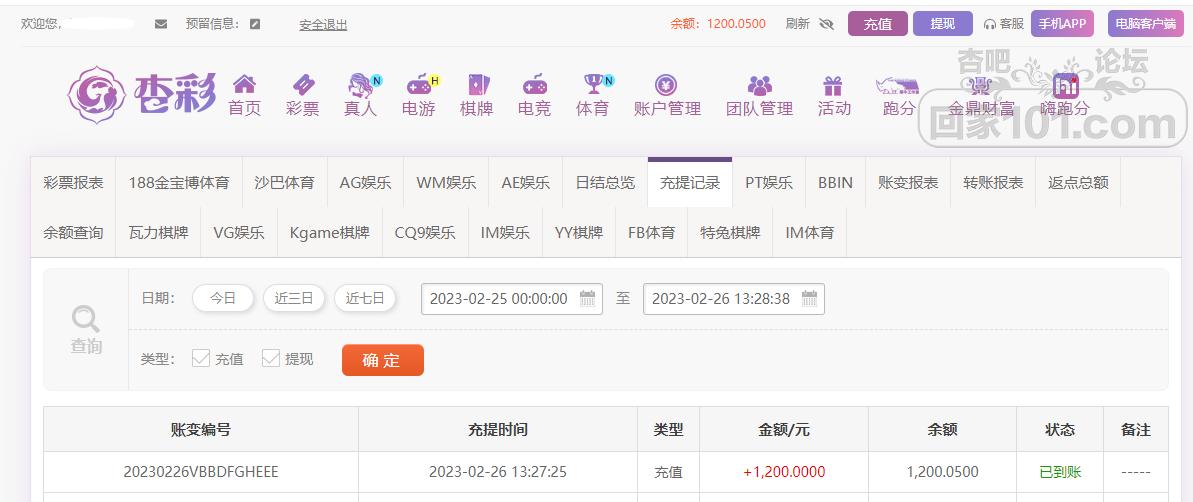Select the 充提记录 tab
1193x502 pixels.
tap(690, 183)
